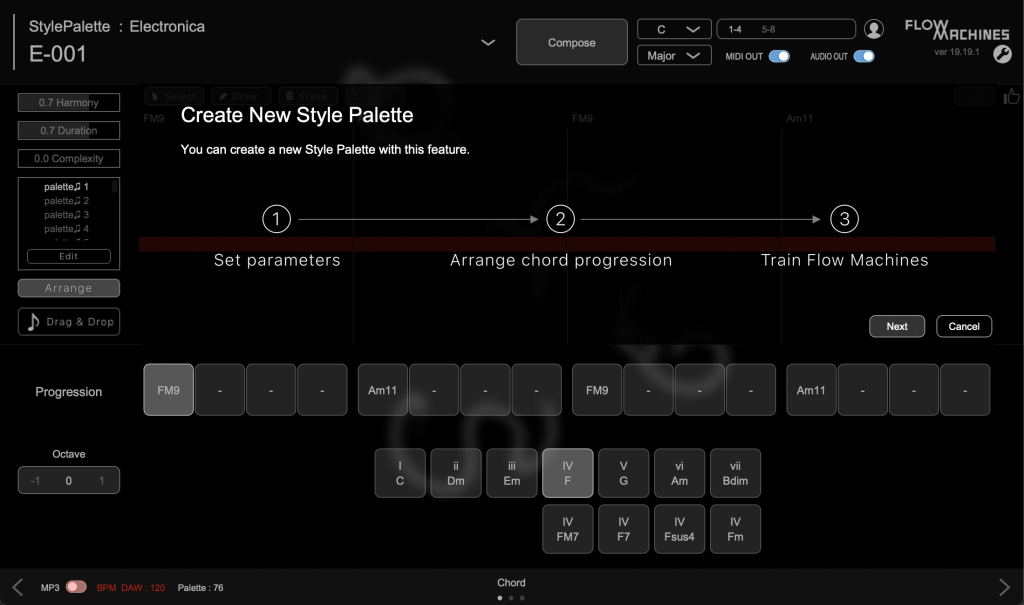The height and width of the screenshot is (605, 1024).
Task: Click the Next button
Action: tap(897, 326)
